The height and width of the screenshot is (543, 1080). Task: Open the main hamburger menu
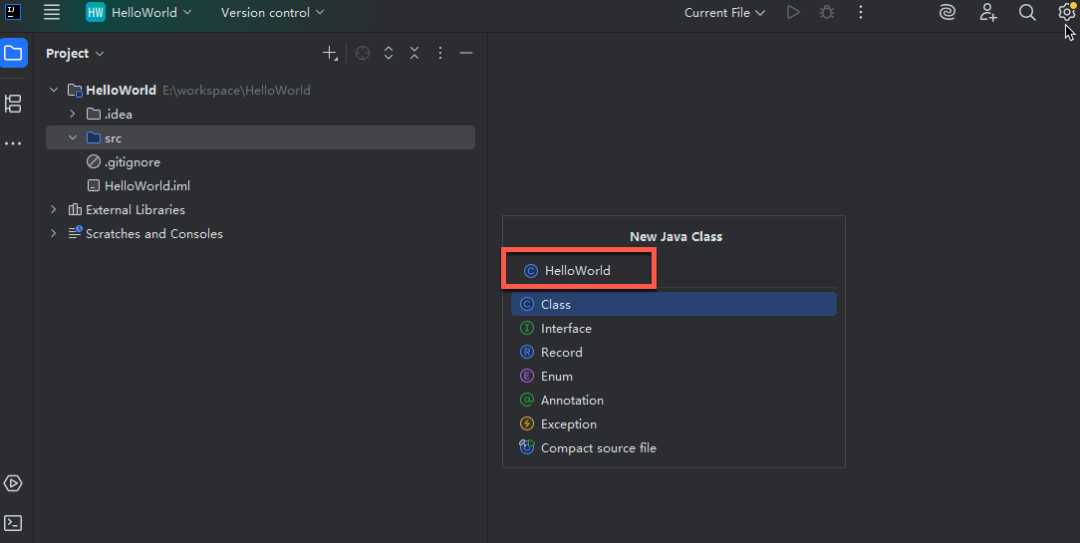coord(52,12)
